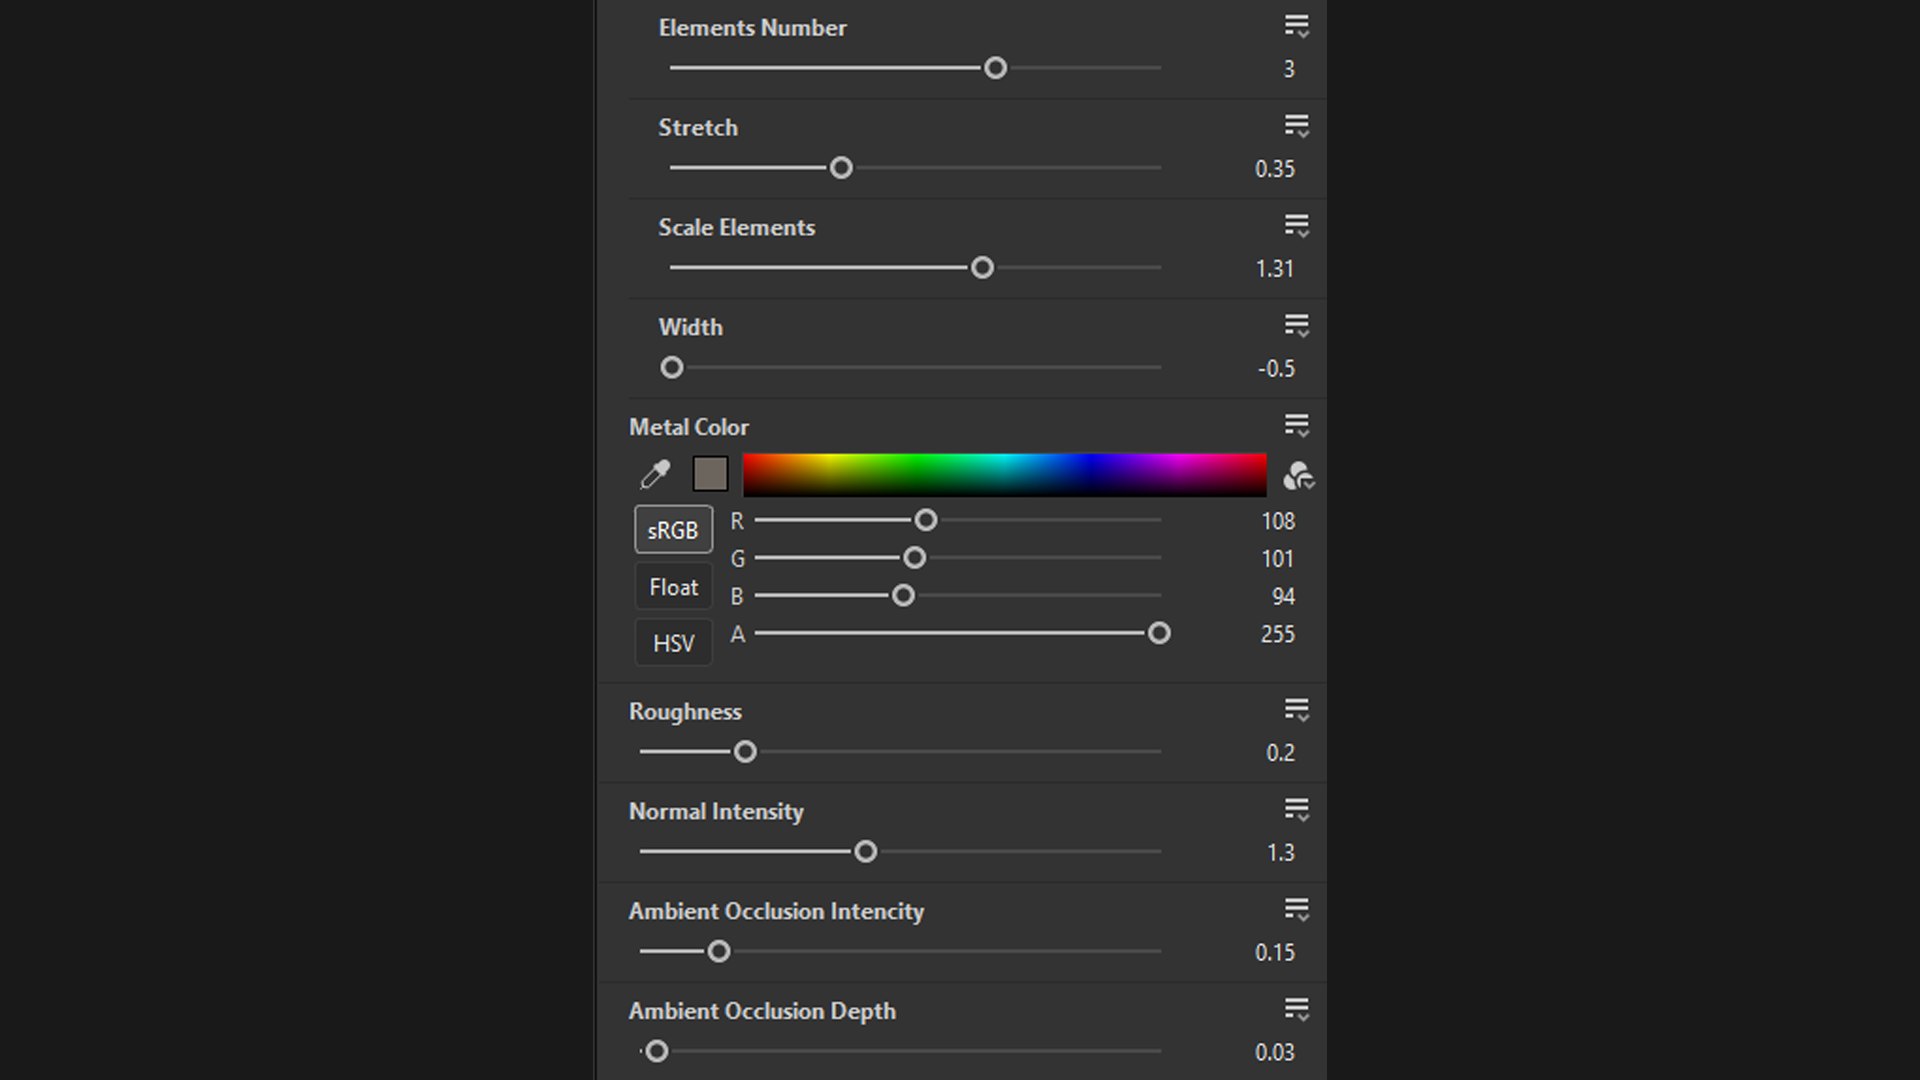The height and width of the screenshot is (1080, 1920).
Task: Open Roughness parameter options menu icon
Action: 1297,711
